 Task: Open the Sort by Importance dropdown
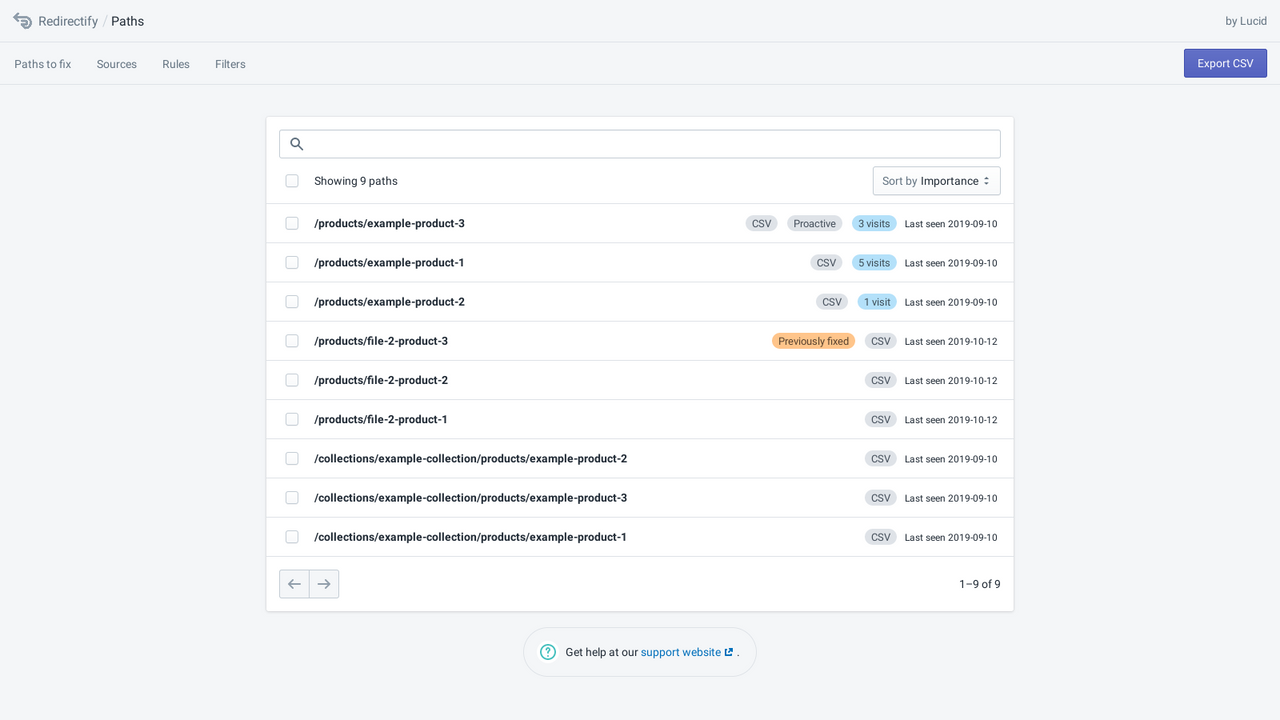[x=936, y=181]
